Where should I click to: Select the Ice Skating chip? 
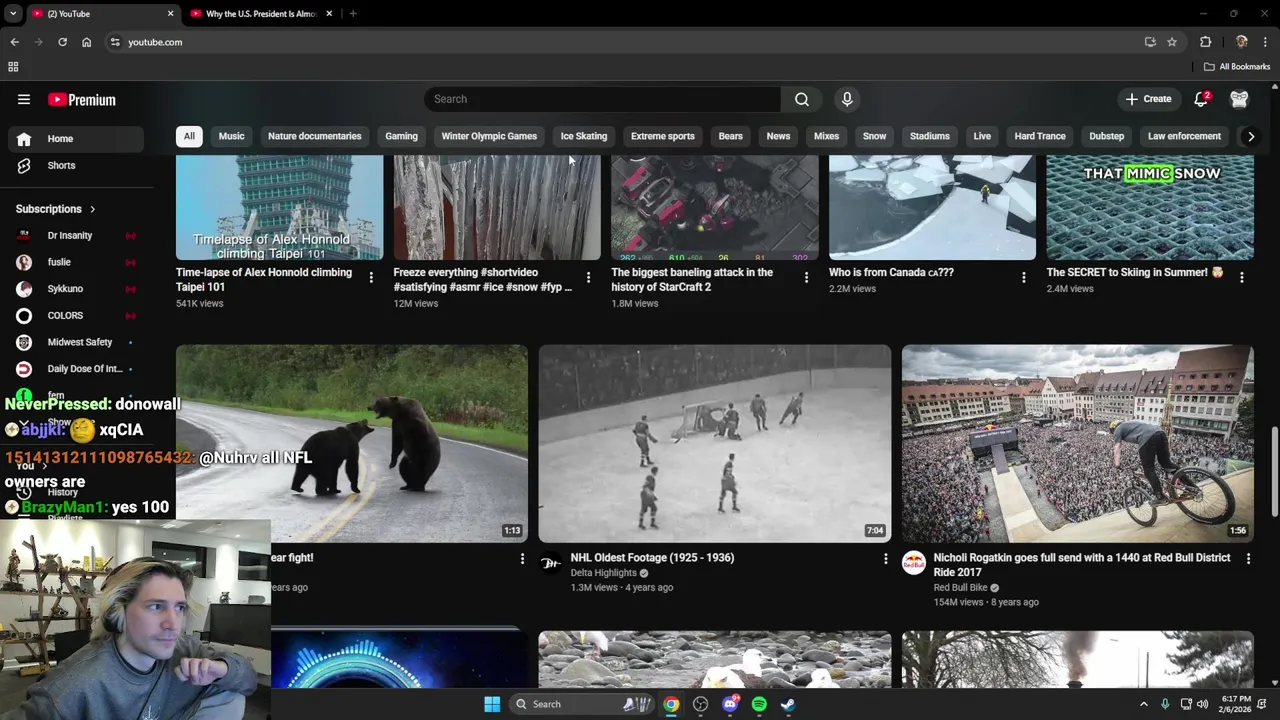tap(584, 136)
